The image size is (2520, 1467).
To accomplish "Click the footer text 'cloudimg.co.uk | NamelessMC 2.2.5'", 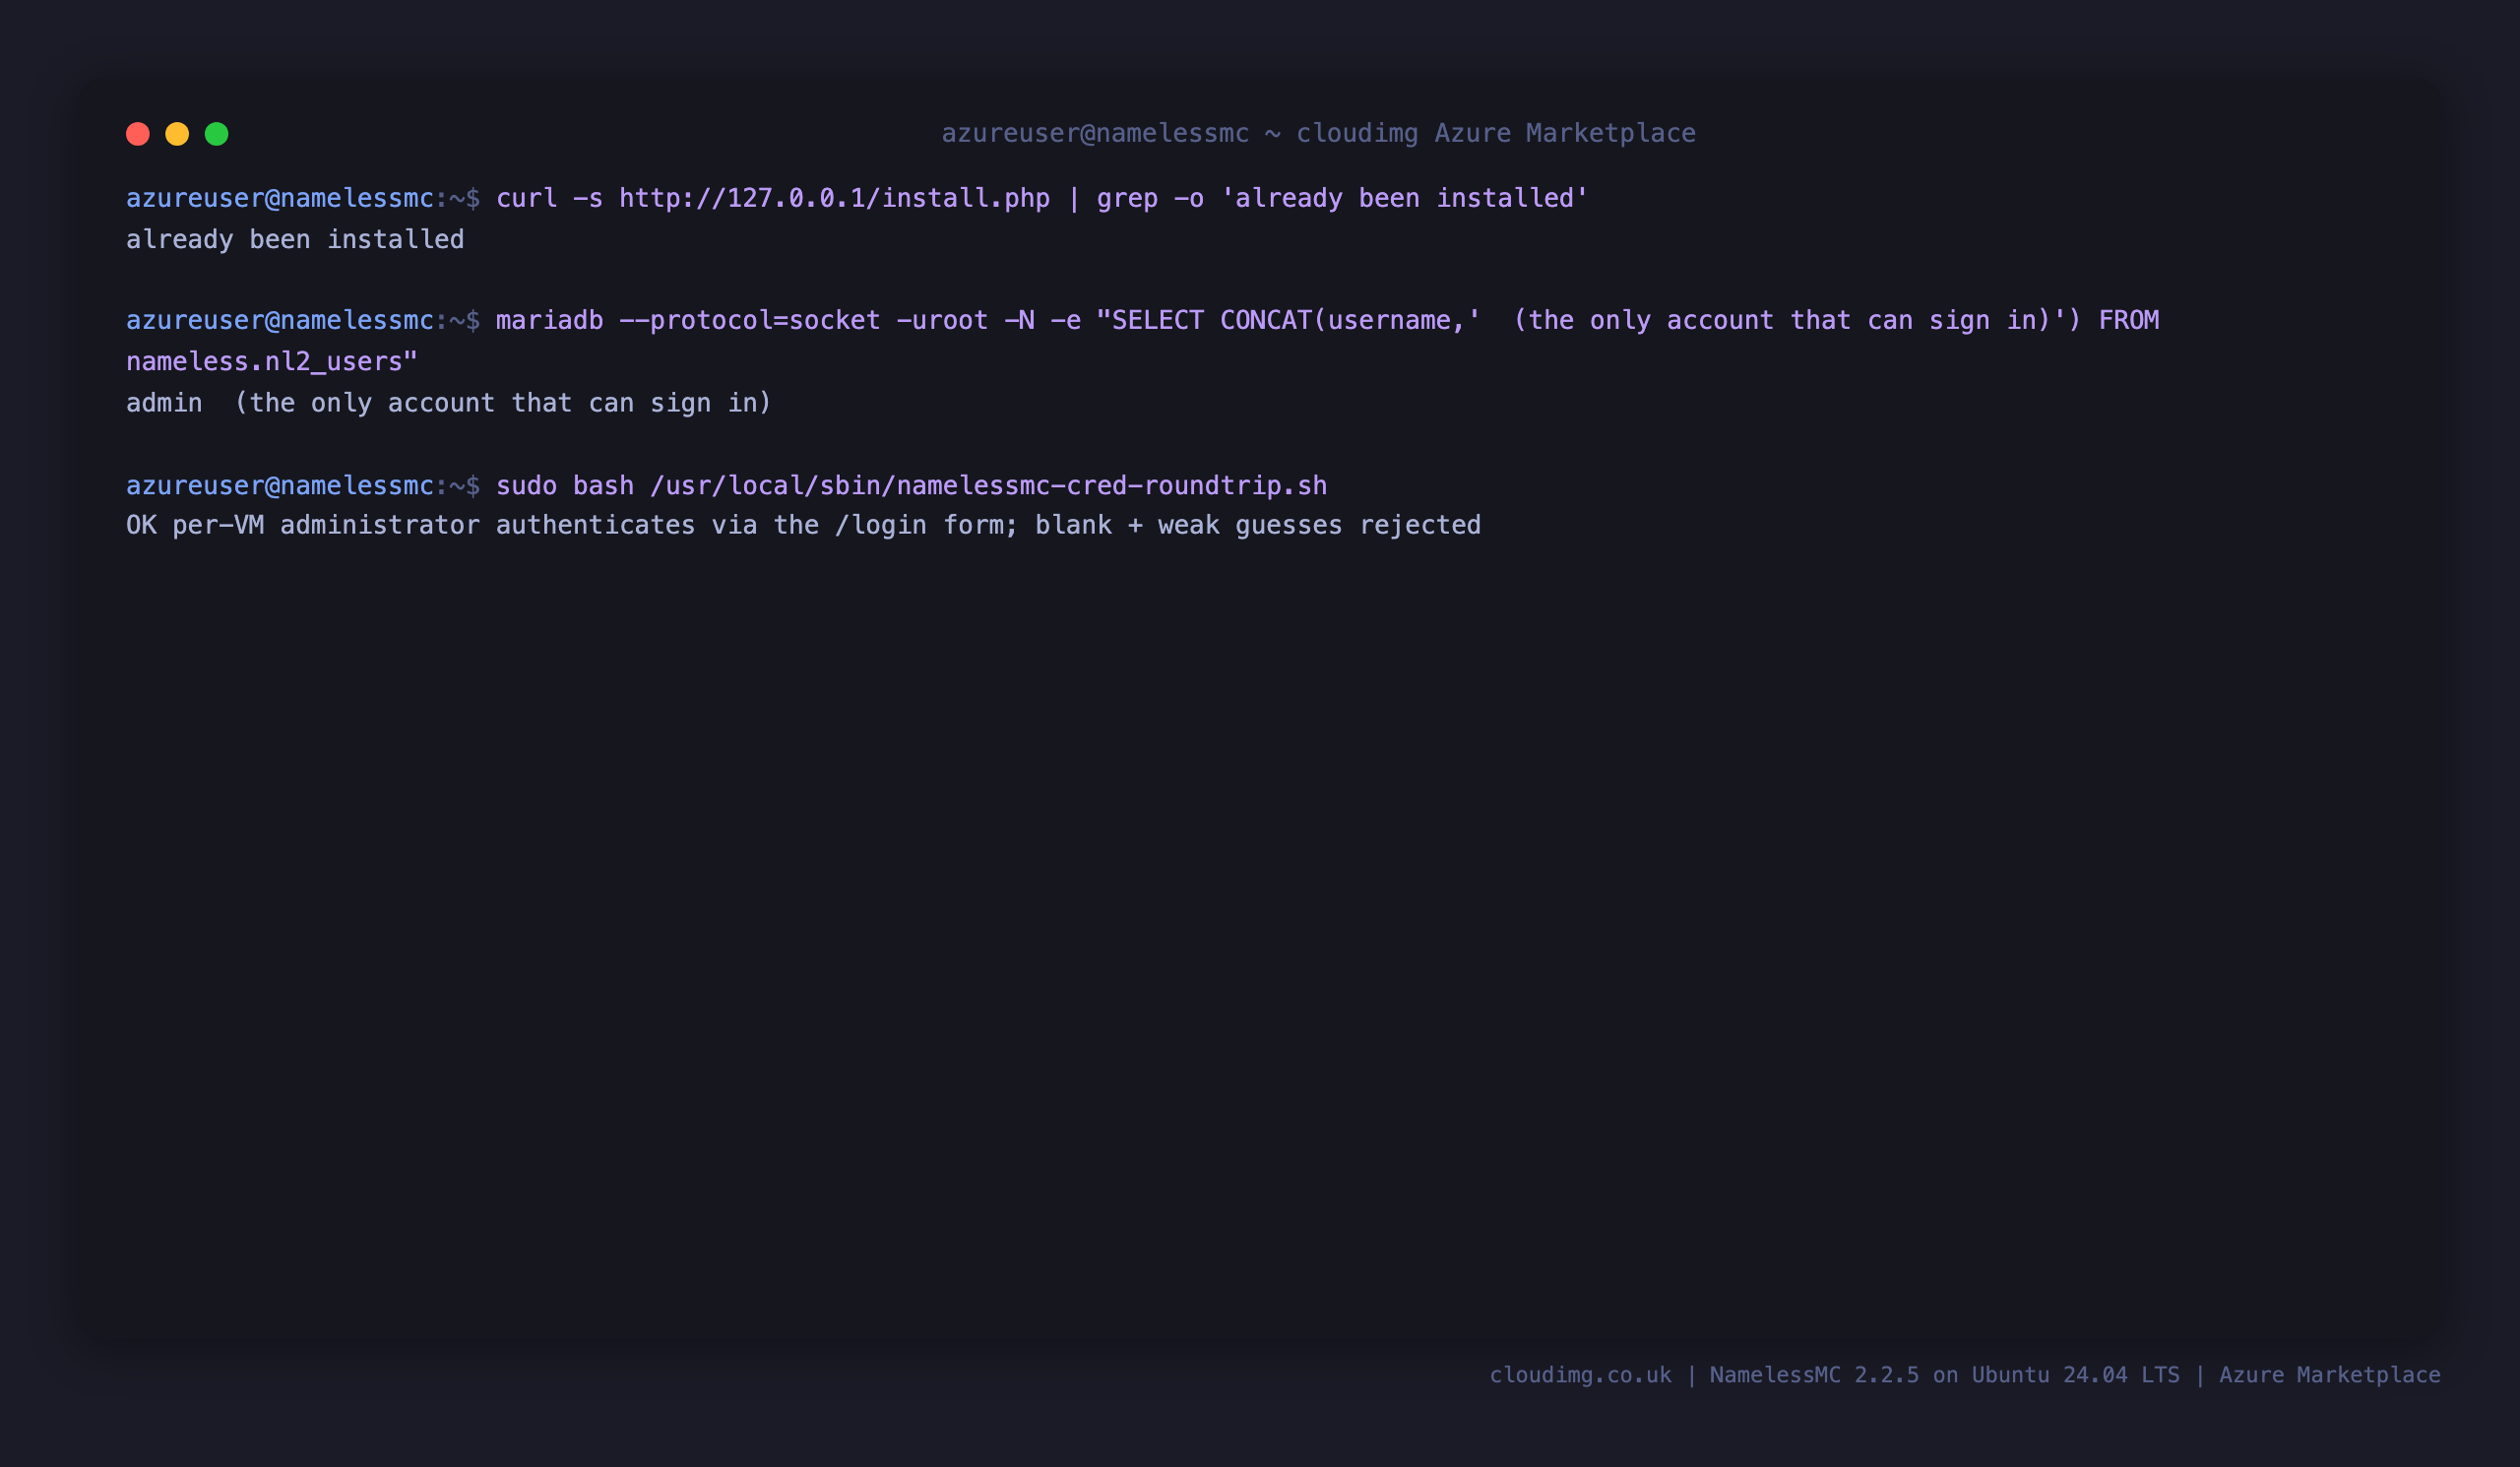I will (x=1704, y=1375).
